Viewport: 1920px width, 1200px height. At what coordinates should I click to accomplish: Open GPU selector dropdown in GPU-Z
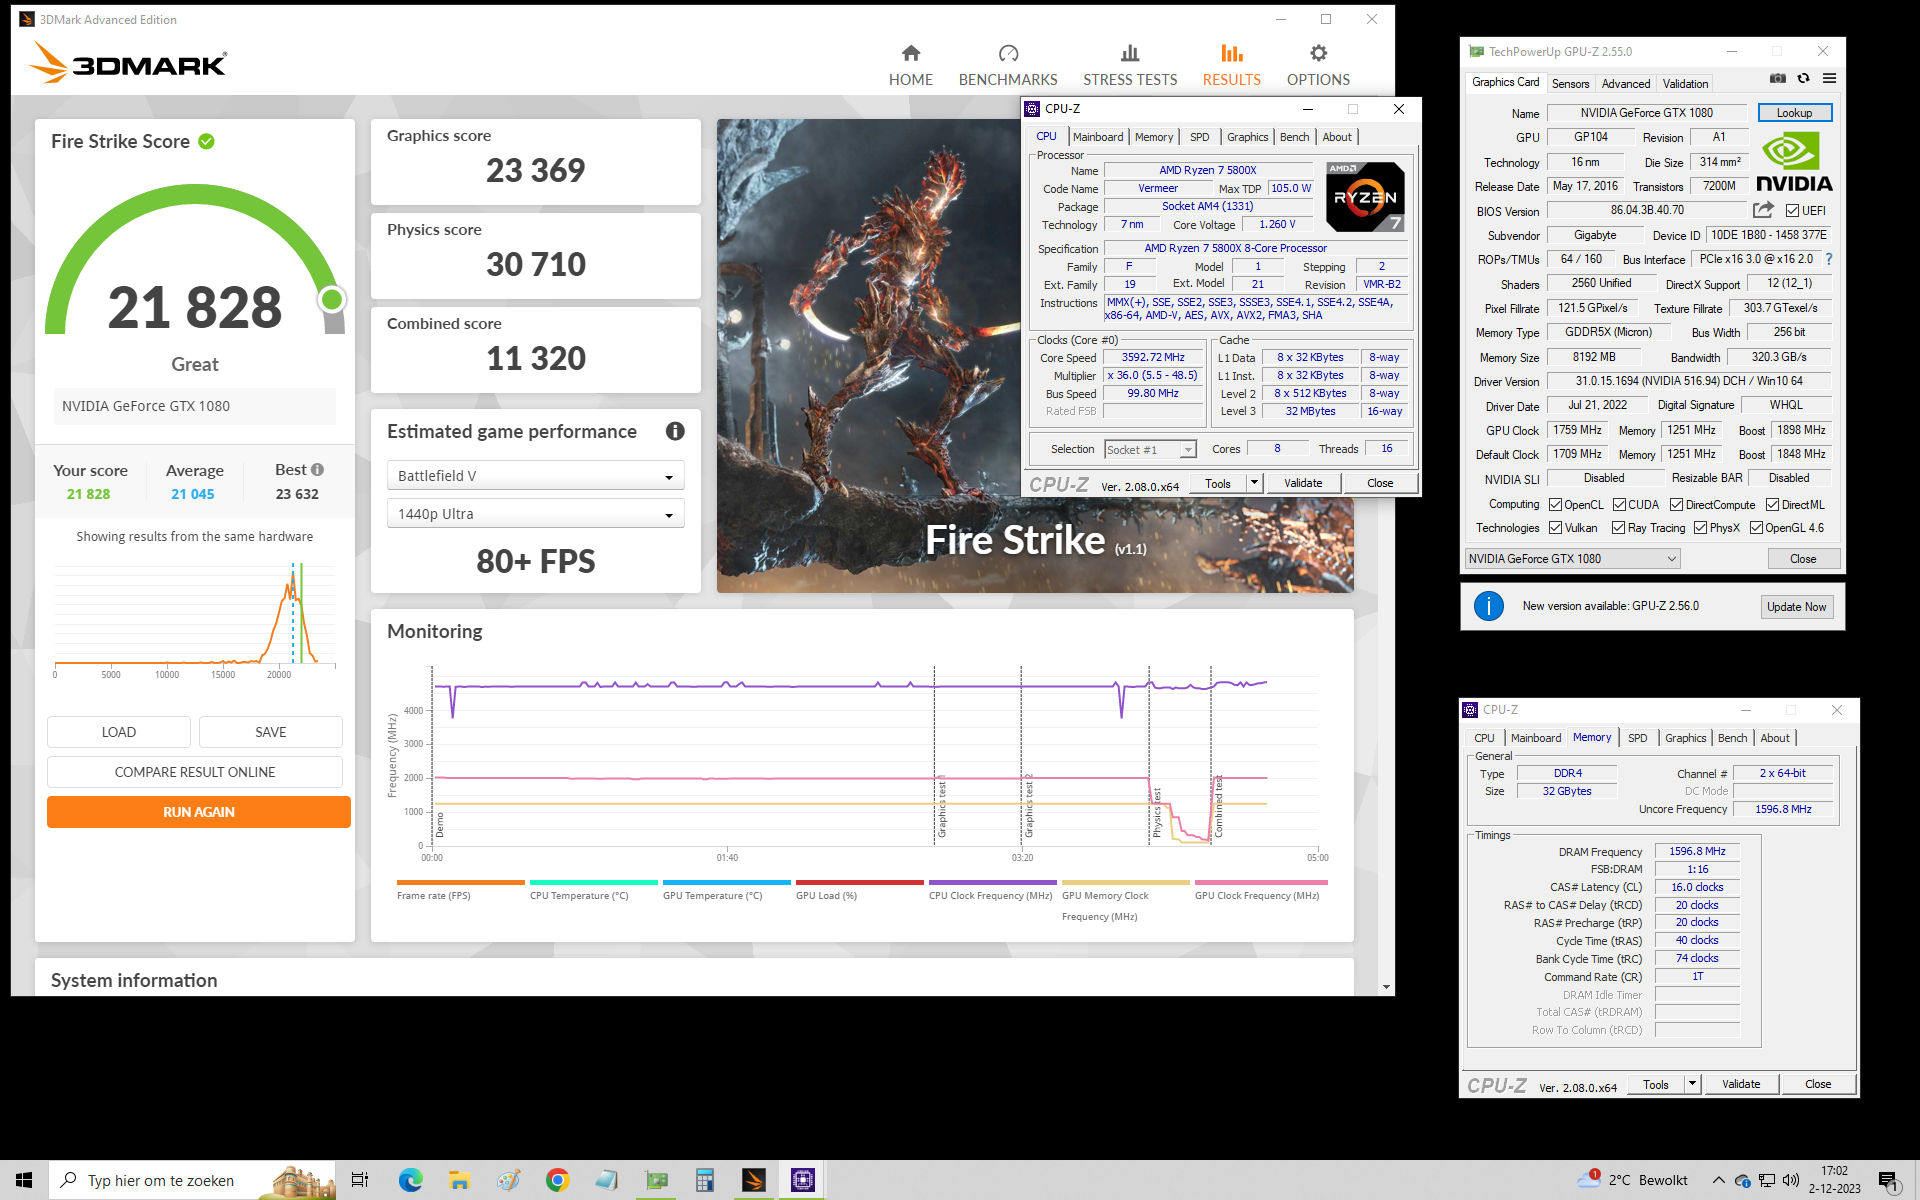(x=1572, y=559)
